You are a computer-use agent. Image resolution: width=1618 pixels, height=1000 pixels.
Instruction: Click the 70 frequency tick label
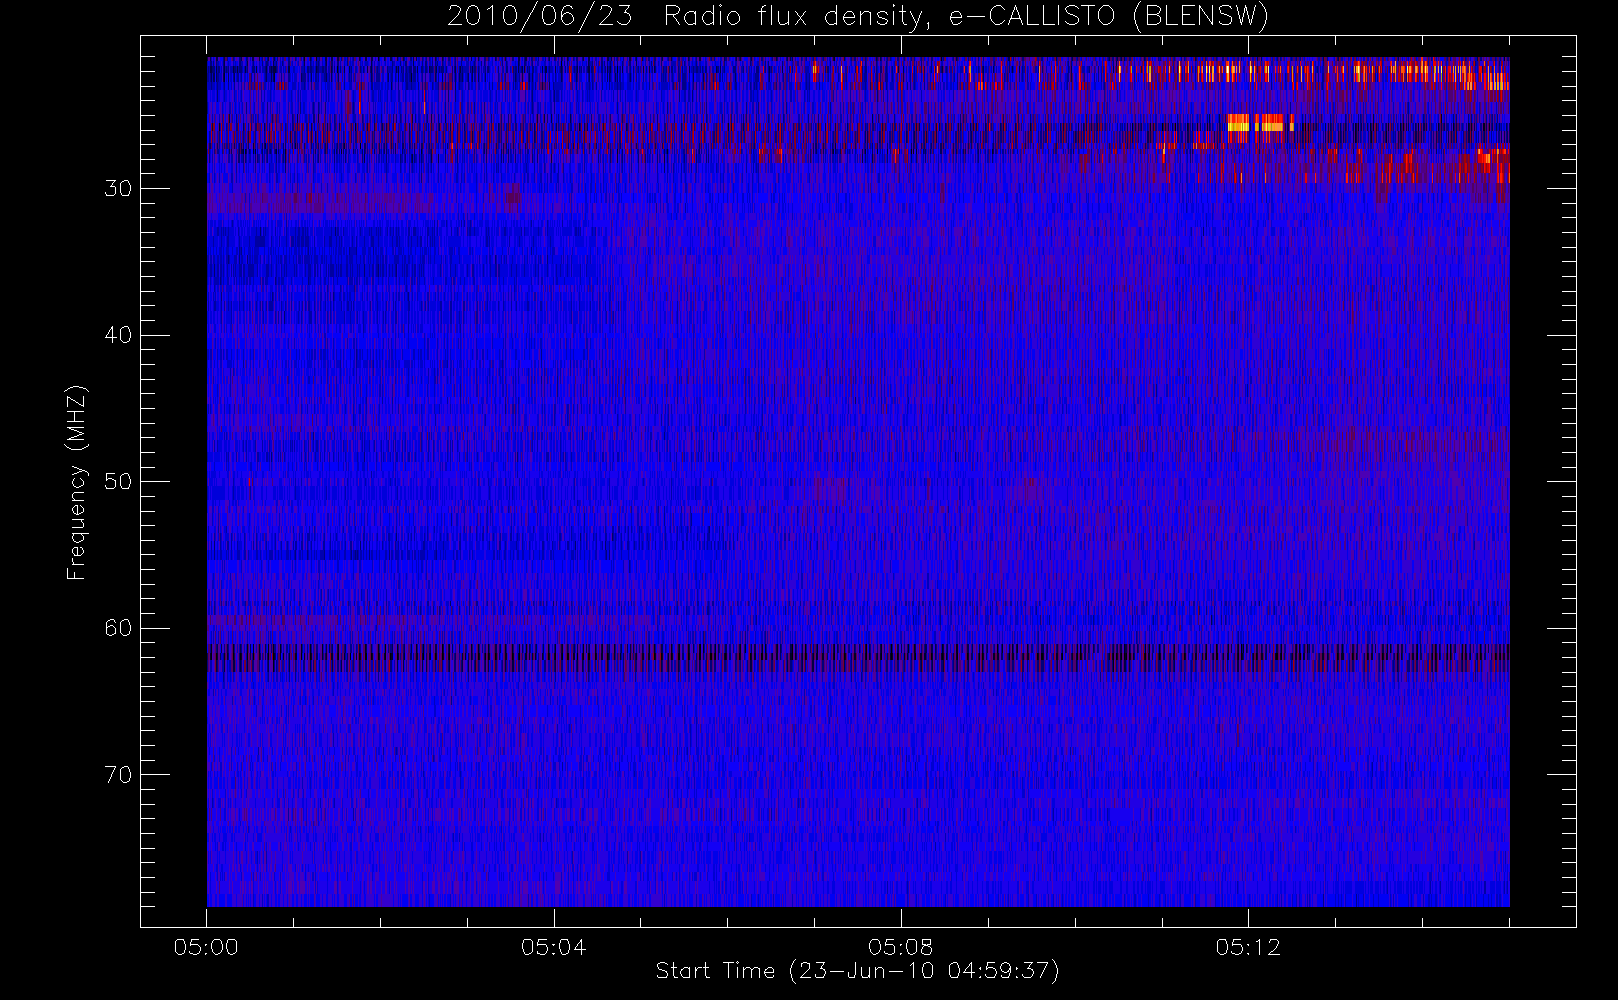118,775
